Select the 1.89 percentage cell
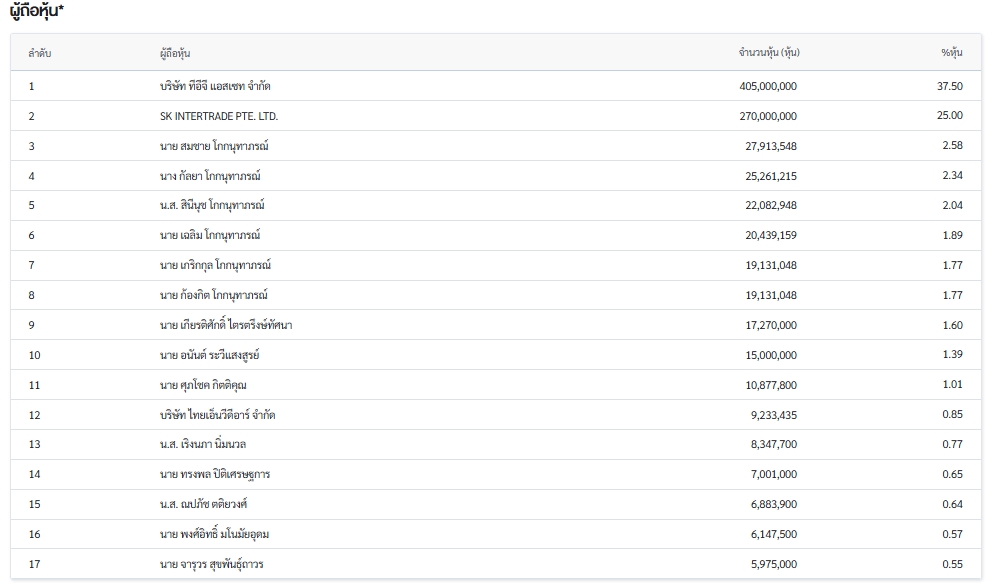 (x=952, y=235)
